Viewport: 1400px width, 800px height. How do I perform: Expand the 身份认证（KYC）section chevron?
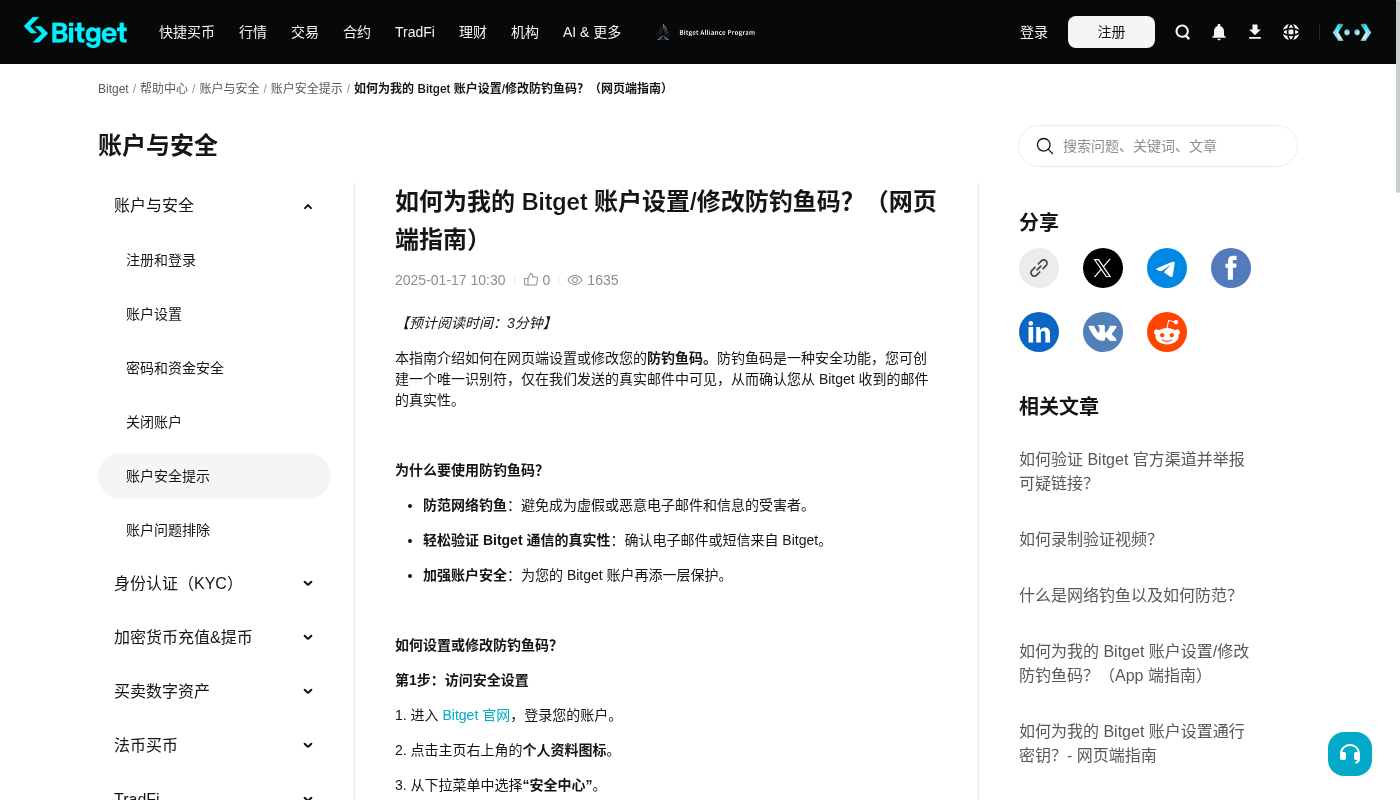(x=308, y=584)
